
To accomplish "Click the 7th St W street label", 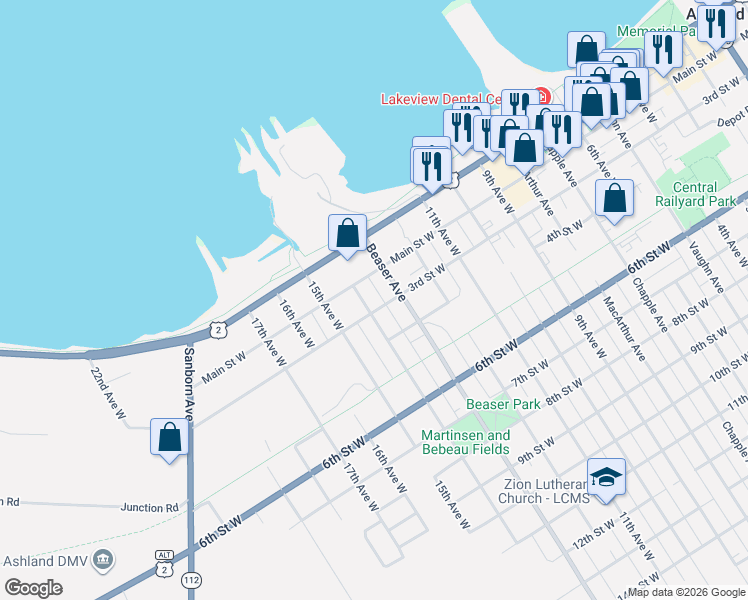I will tap(530, 373).
